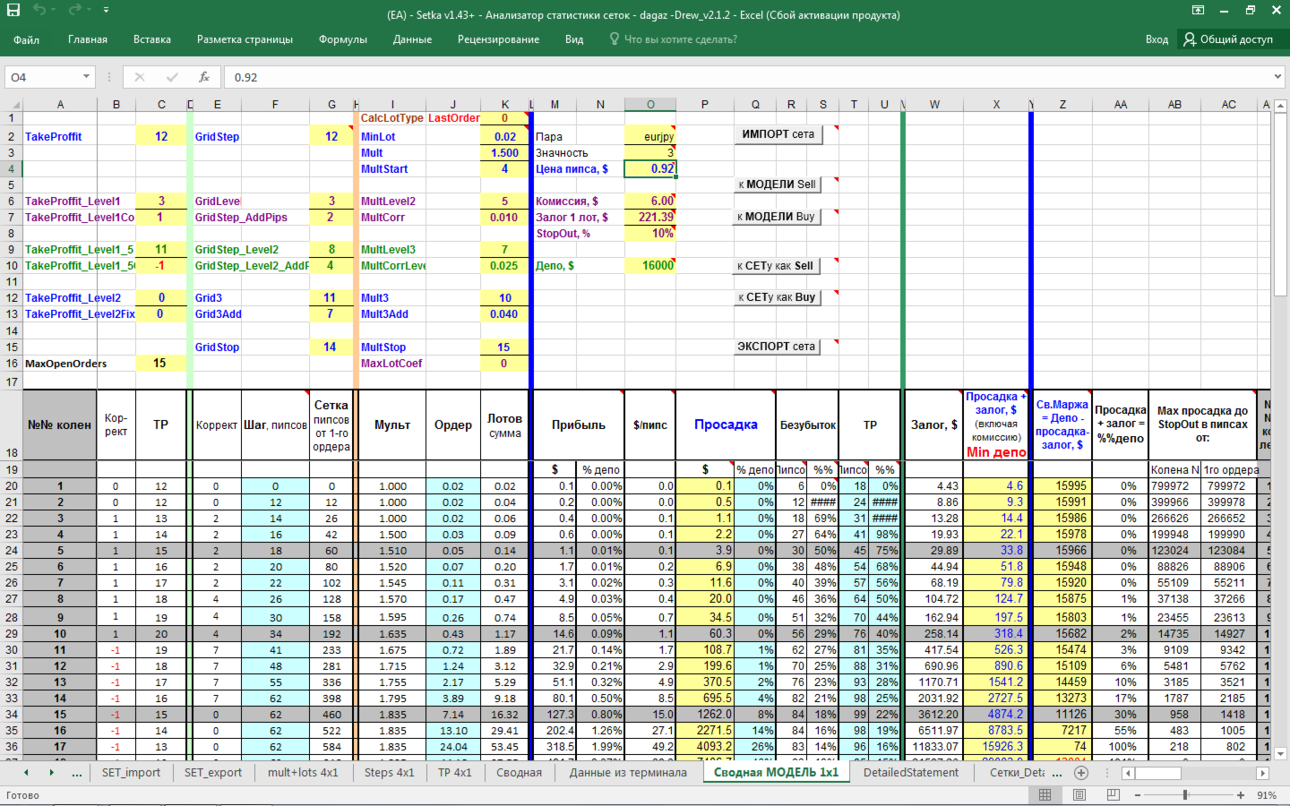1290x806 pixels.
Task: Add a new sheet with plus icon
Action: tap(1081, 773)
